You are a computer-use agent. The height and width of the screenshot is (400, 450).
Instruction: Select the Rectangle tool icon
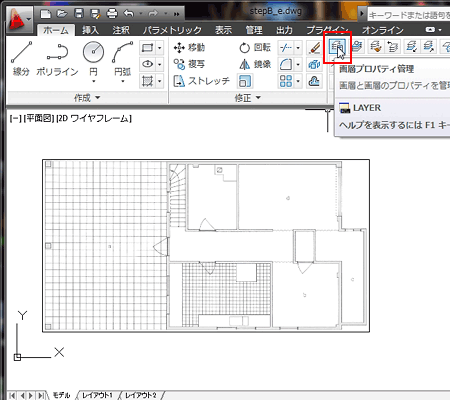coord(147,48)
